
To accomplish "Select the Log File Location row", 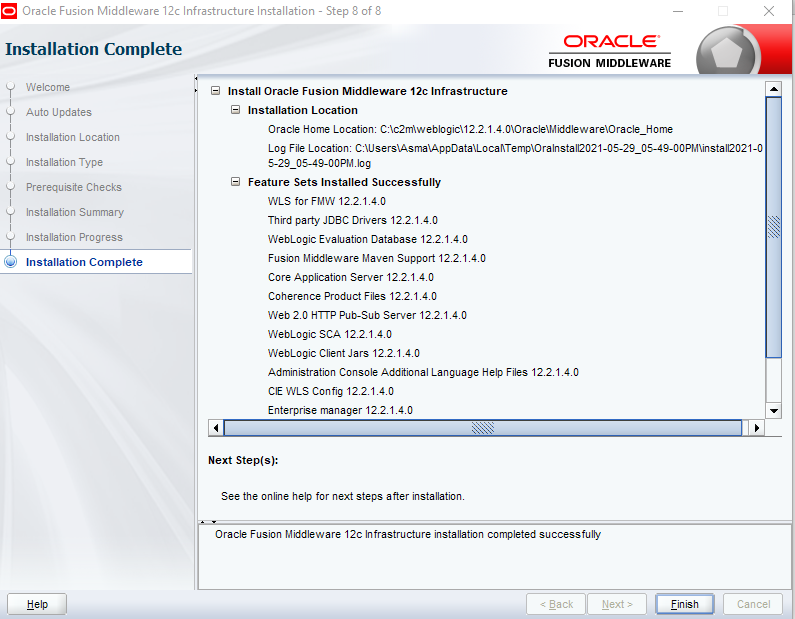I will pos(515,156).
